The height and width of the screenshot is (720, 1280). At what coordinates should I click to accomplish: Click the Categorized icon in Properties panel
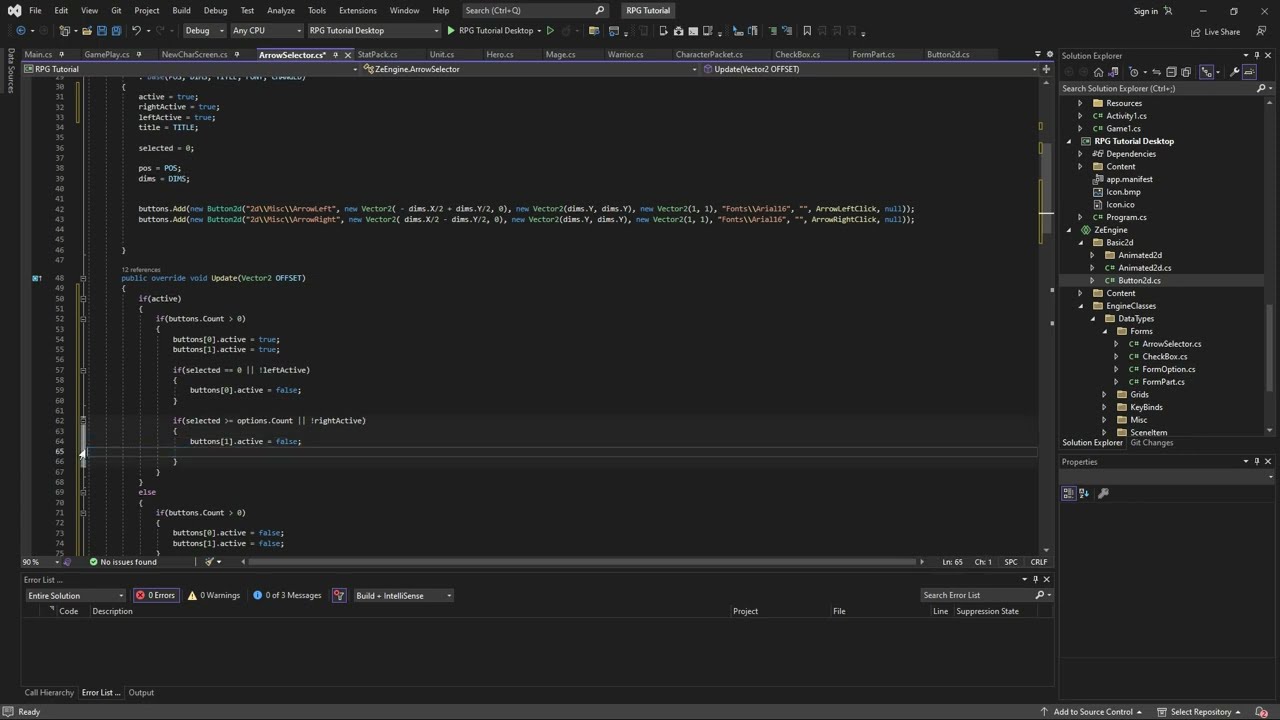pos(1069,493)
